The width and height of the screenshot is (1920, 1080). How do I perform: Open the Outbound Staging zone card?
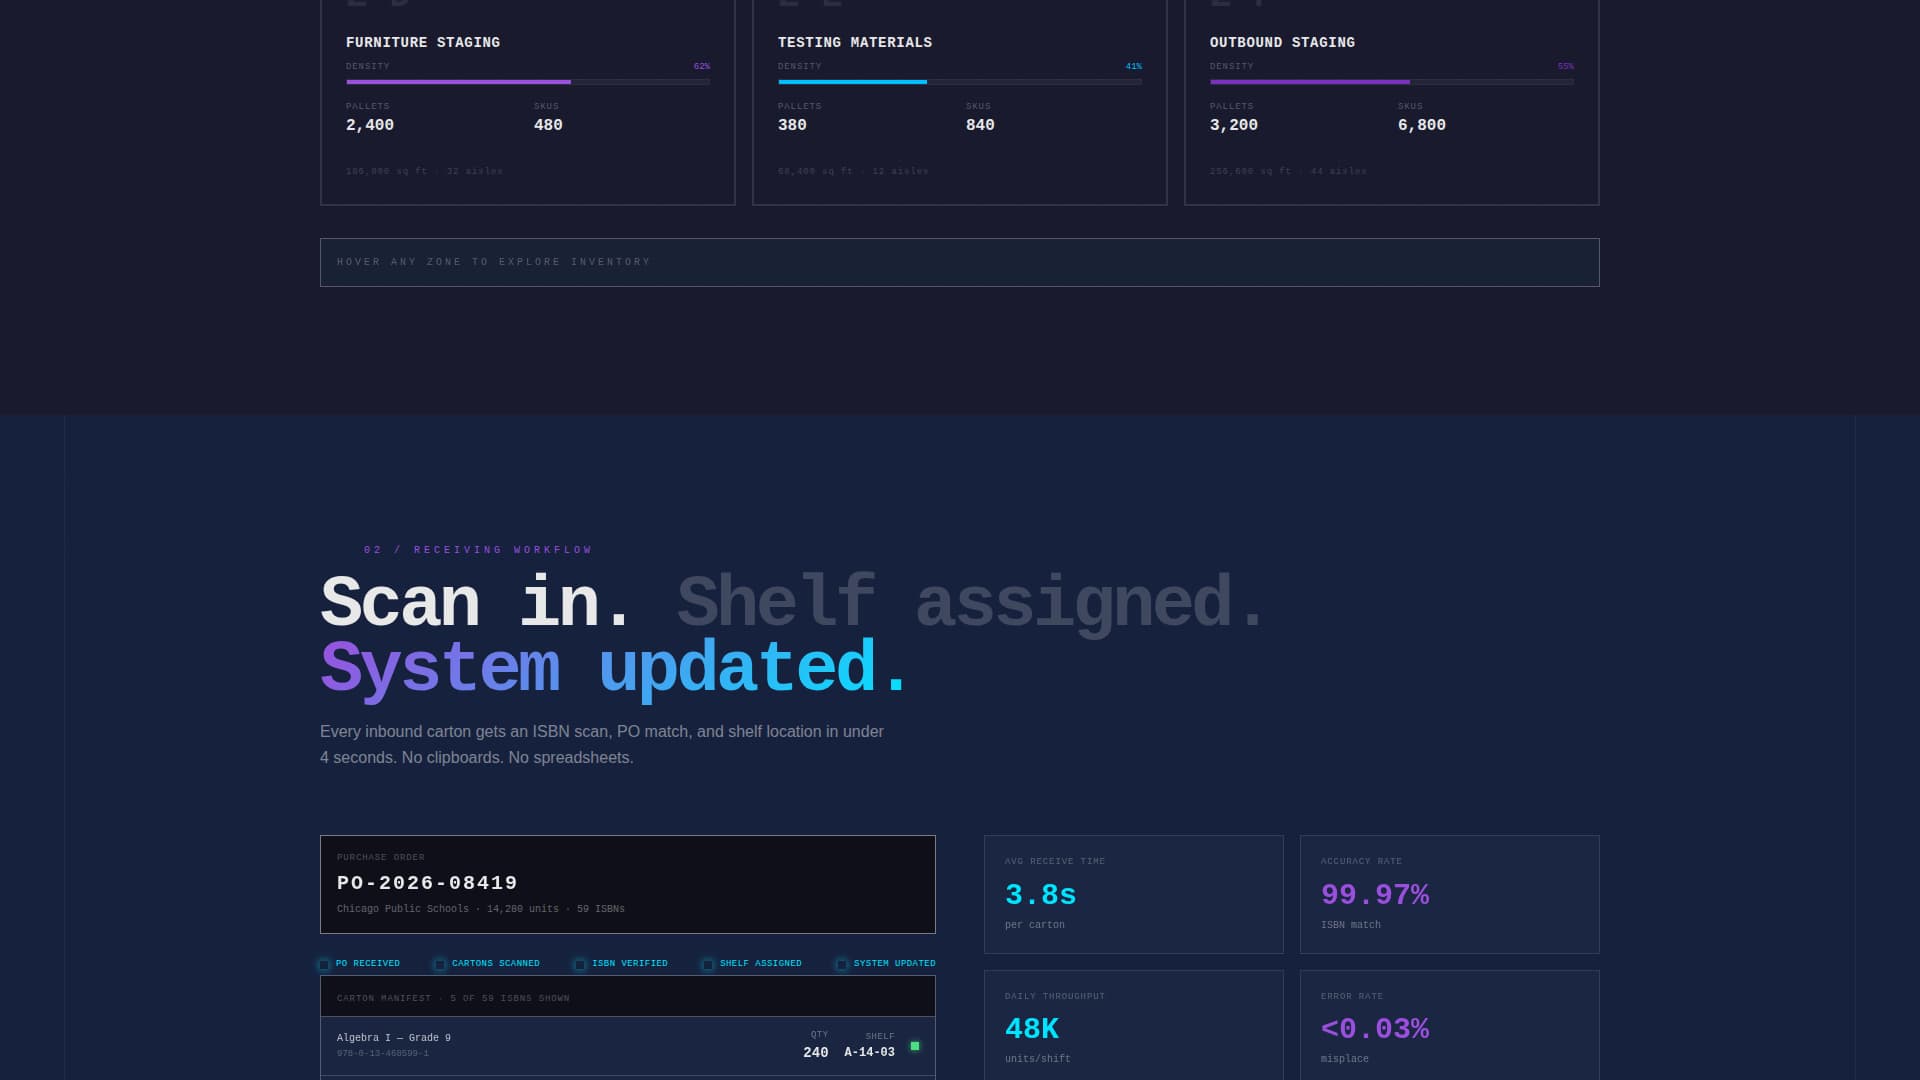[x=1391, y=102]
